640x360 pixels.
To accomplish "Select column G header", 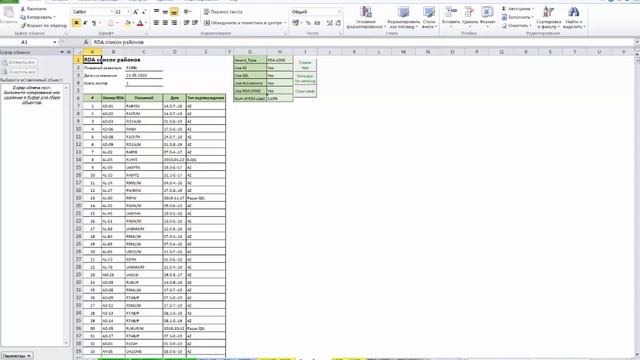I will 250,52.
